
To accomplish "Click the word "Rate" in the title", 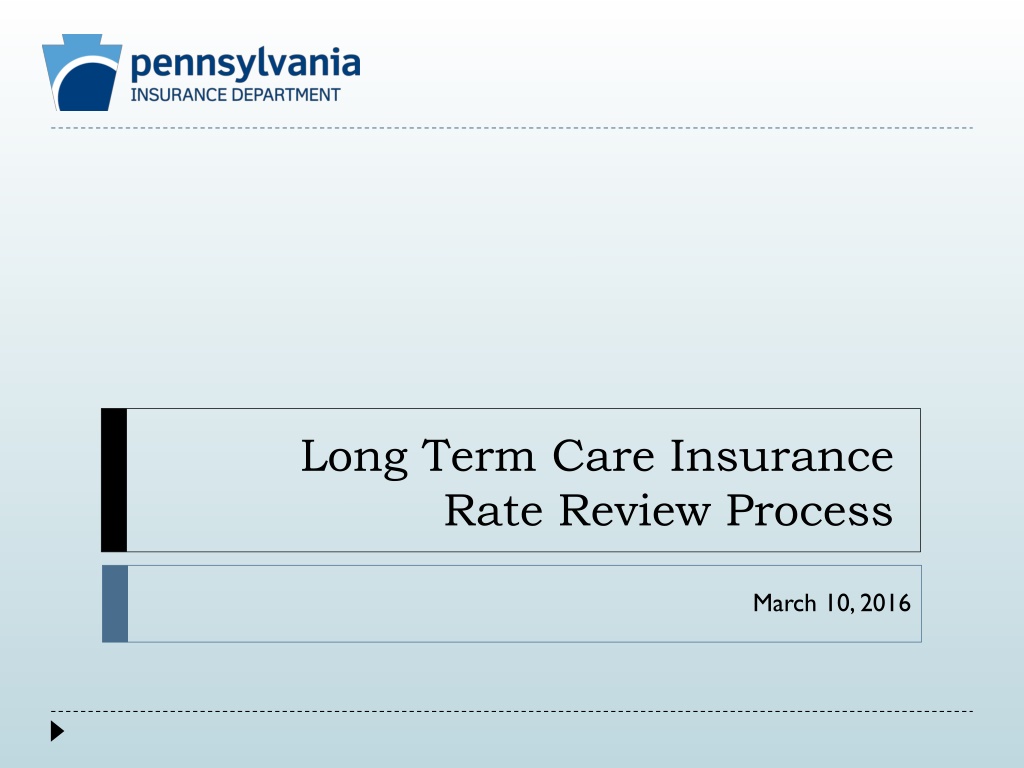I will click(x=493, y=510).
